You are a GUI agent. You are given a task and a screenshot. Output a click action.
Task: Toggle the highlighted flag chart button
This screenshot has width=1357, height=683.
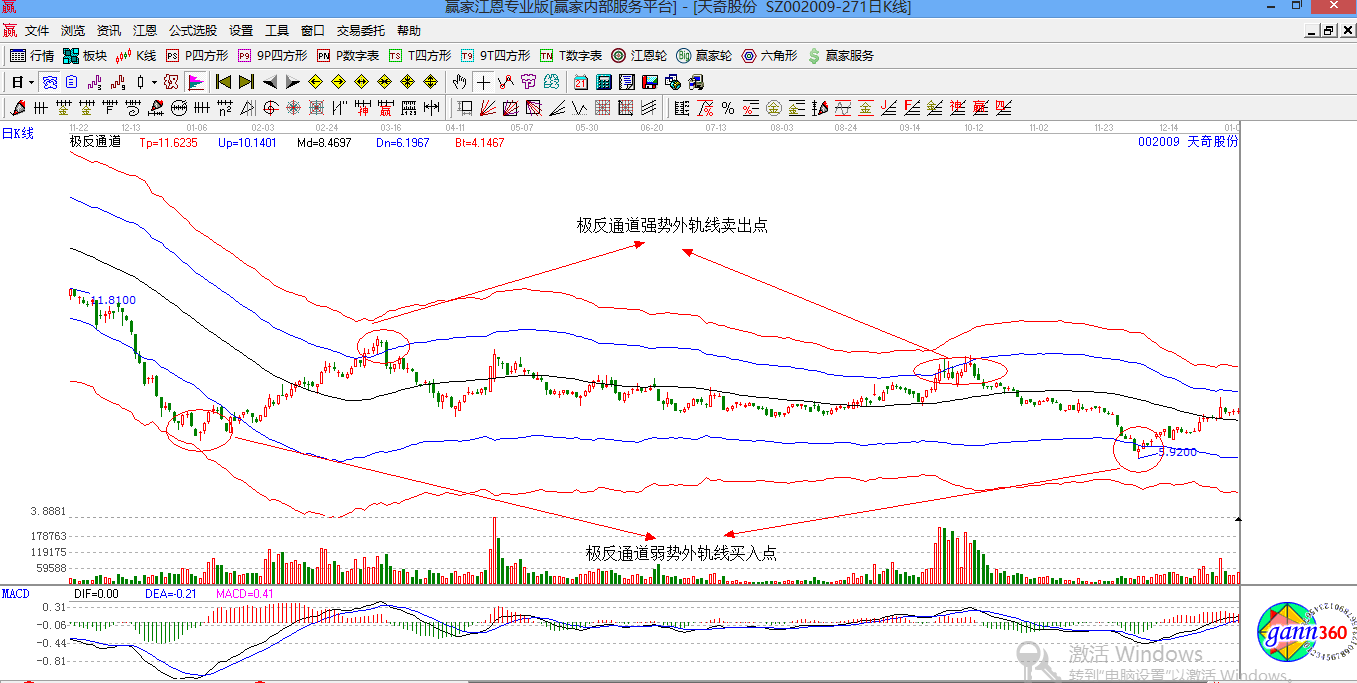196,82
